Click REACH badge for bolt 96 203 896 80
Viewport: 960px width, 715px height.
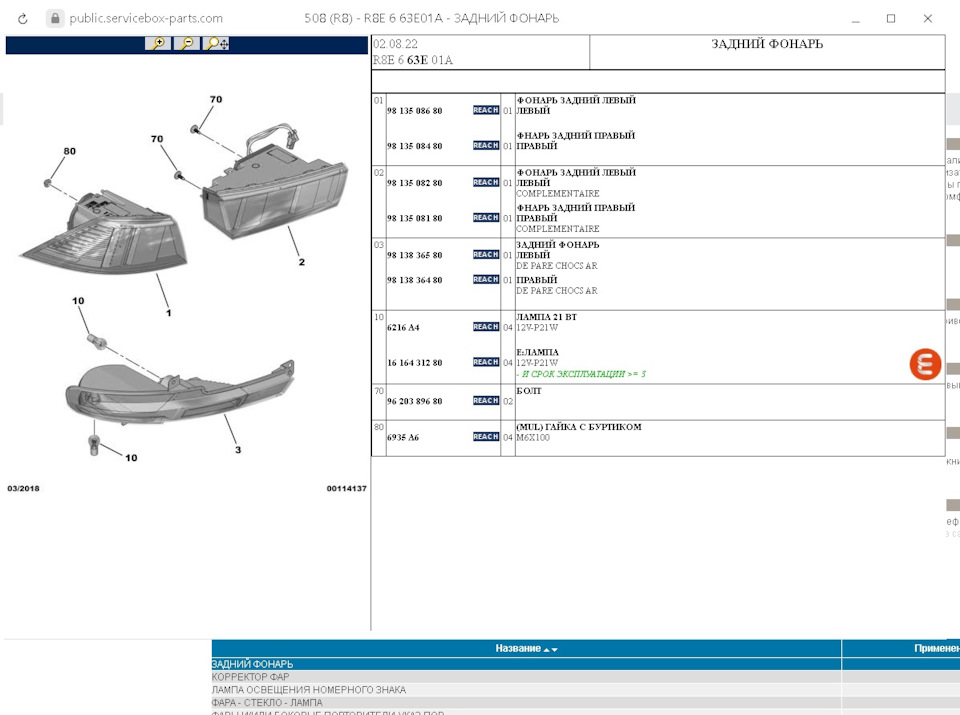tap(485, 400)
